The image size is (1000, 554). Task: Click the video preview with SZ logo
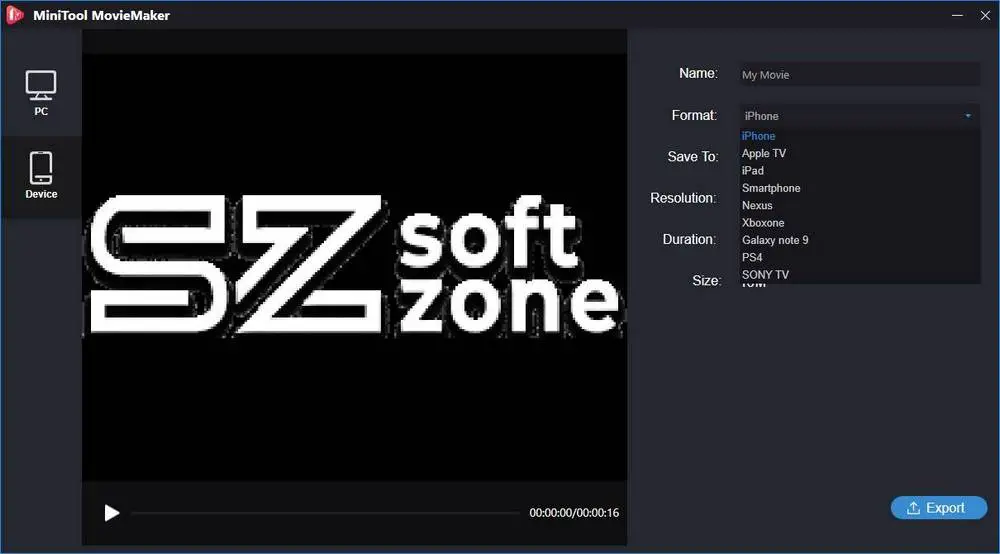coord(355,266)
